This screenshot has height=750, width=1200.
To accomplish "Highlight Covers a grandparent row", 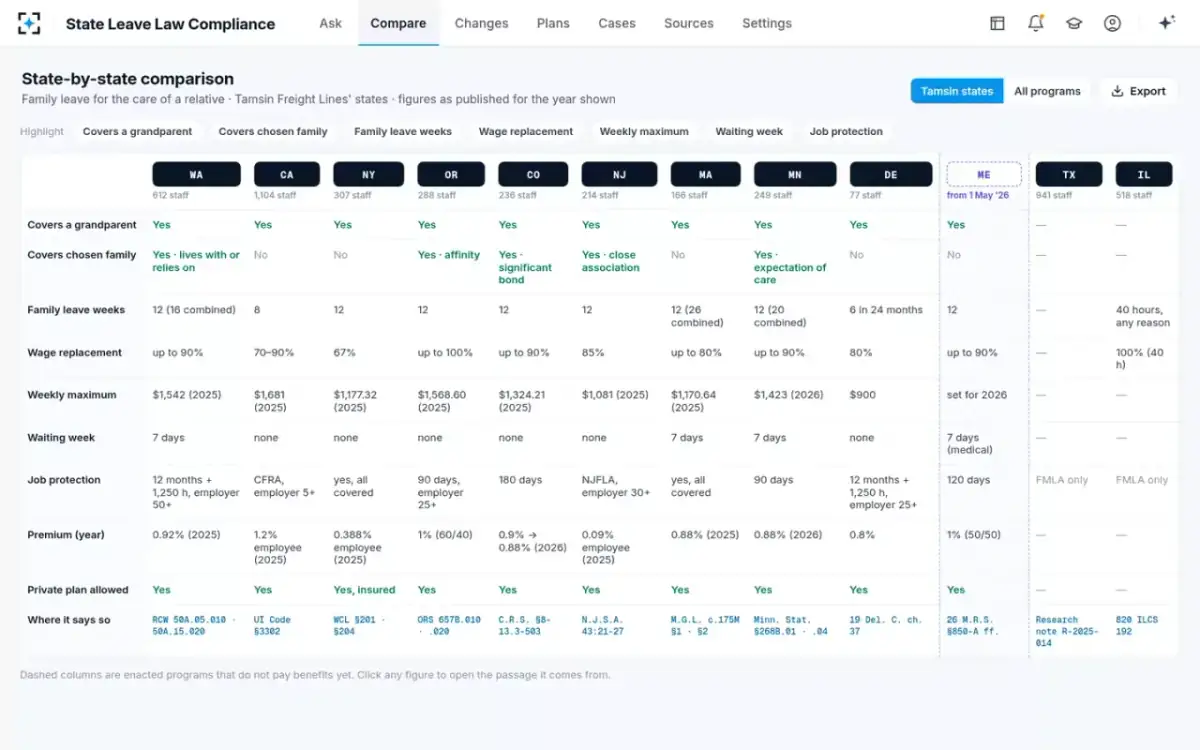I will point(138,131).
